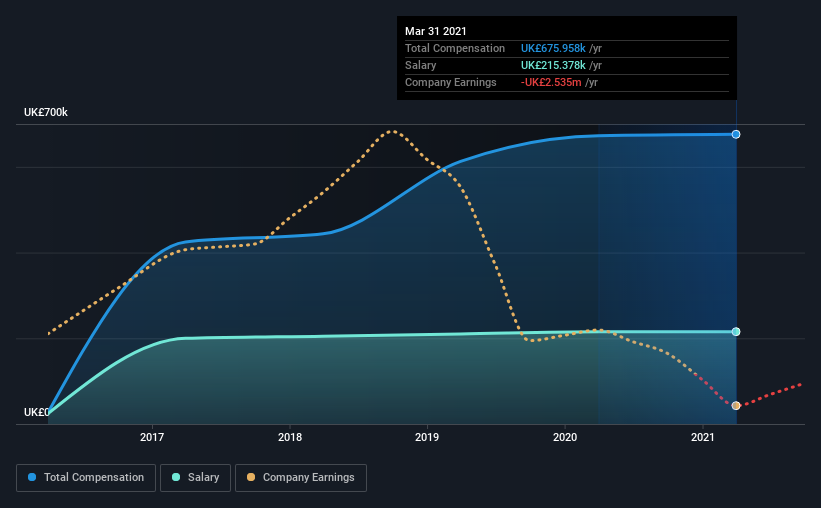This screenshot has width=821, height=508.
Task: Click the 2019 x-axis label
Action: click(x=427, y=437)
